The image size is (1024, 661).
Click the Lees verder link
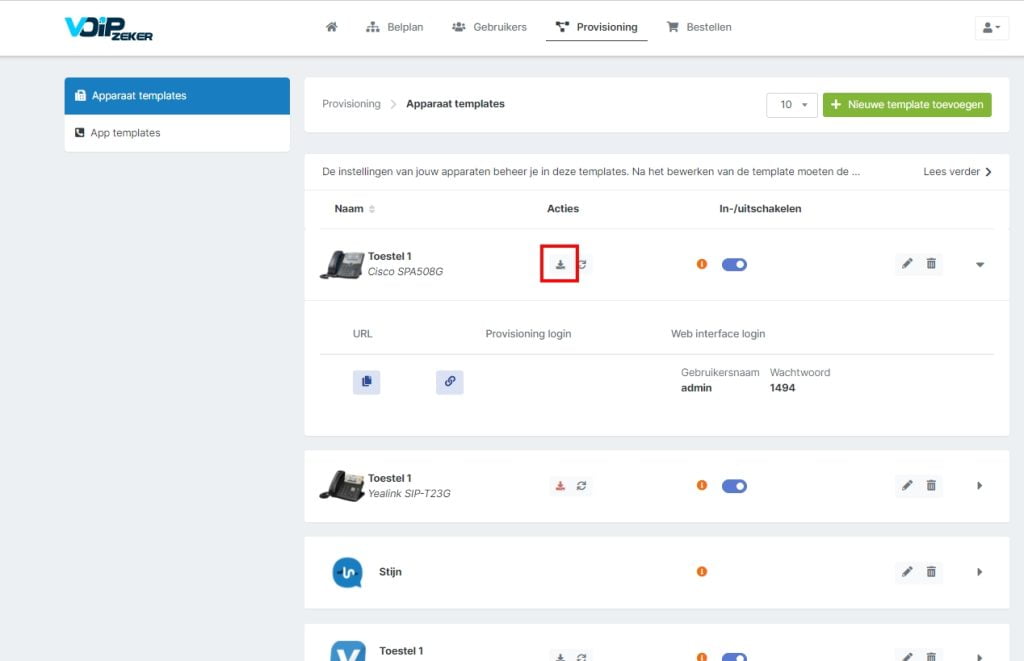957,172
